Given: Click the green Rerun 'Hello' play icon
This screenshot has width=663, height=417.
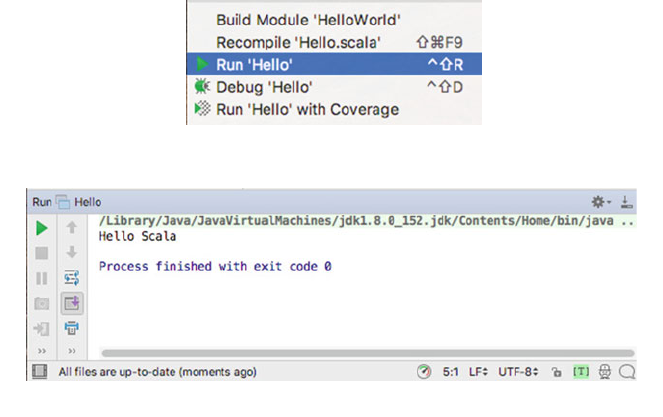Looking at the screenshot, I should (x=42, y=228).
